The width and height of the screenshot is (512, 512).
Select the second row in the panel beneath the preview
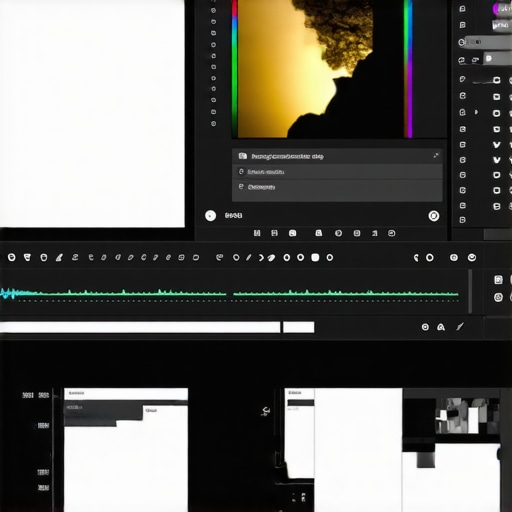tap(337, 172)
